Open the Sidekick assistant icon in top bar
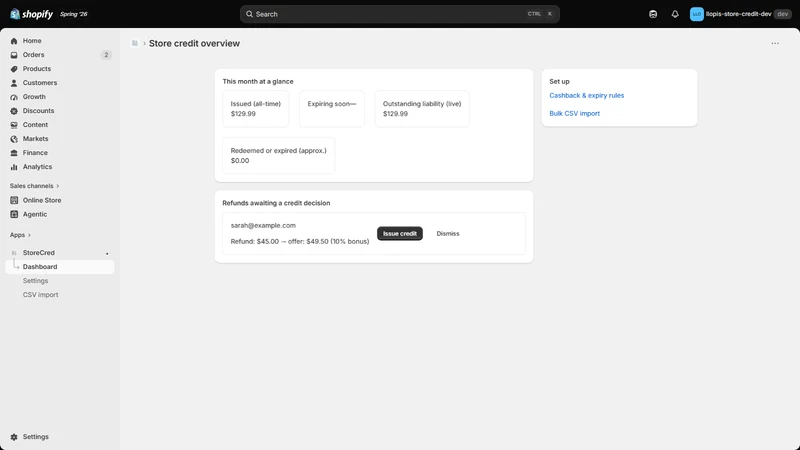Image resolution: width=800 pixels, height=450 pixels. (653, 14)
